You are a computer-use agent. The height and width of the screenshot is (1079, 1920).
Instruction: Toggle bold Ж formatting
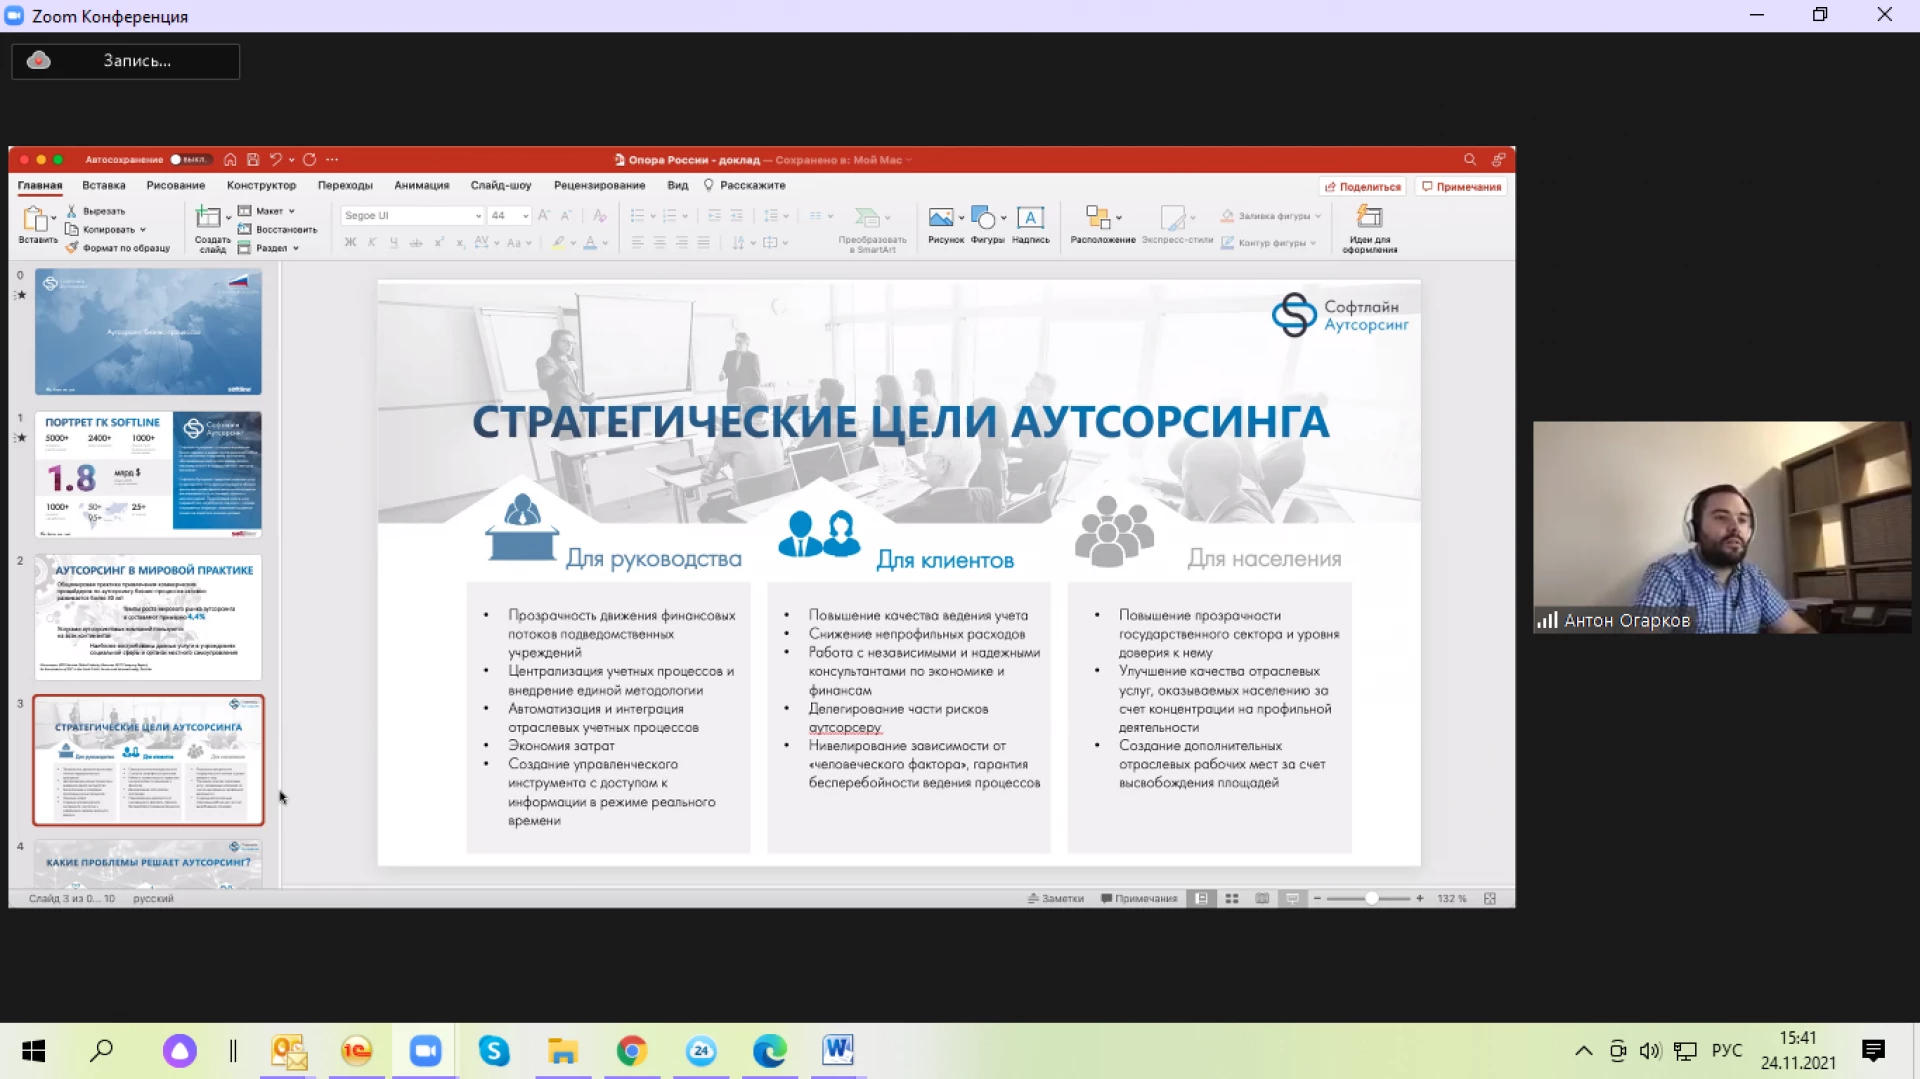[x=350, y=242]
